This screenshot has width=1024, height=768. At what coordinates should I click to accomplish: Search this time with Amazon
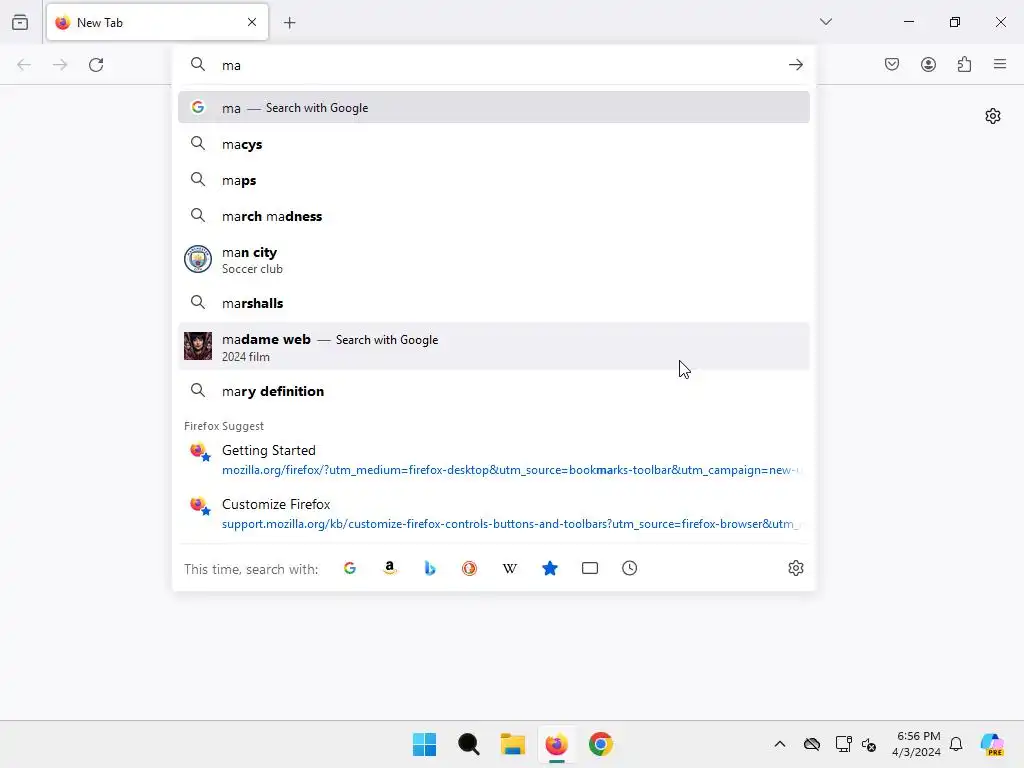point(390,568)
